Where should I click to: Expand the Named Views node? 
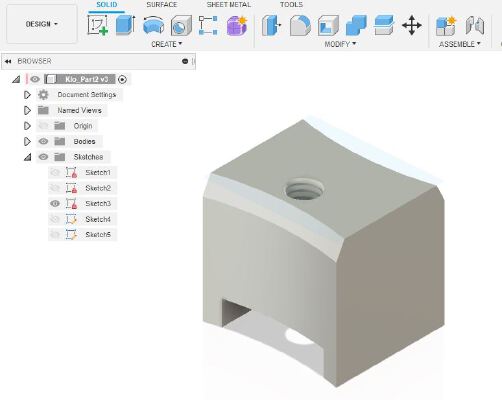[x=27, y=110]
